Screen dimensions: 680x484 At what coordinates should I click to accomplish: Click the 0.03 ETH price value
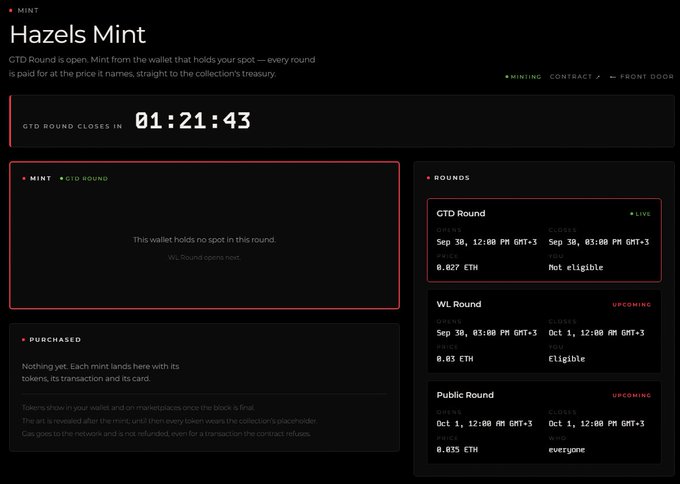(455, 359)
